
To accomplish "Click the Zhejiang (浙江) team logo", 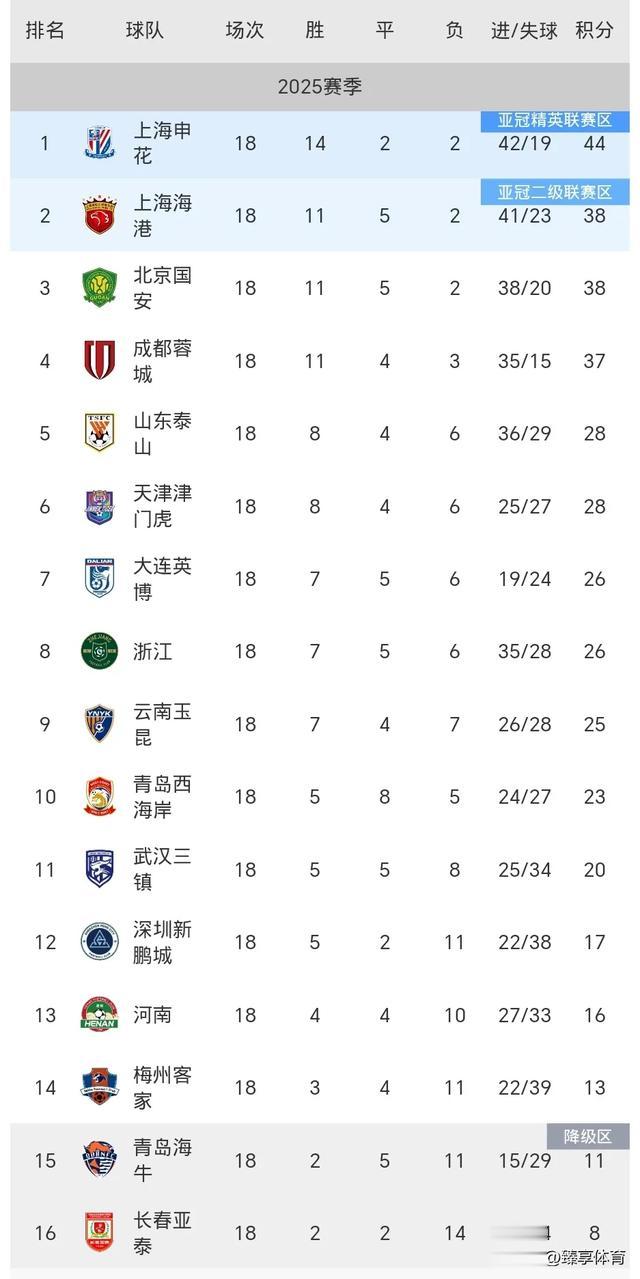I will pyautogui.click(x=100, y=651).
